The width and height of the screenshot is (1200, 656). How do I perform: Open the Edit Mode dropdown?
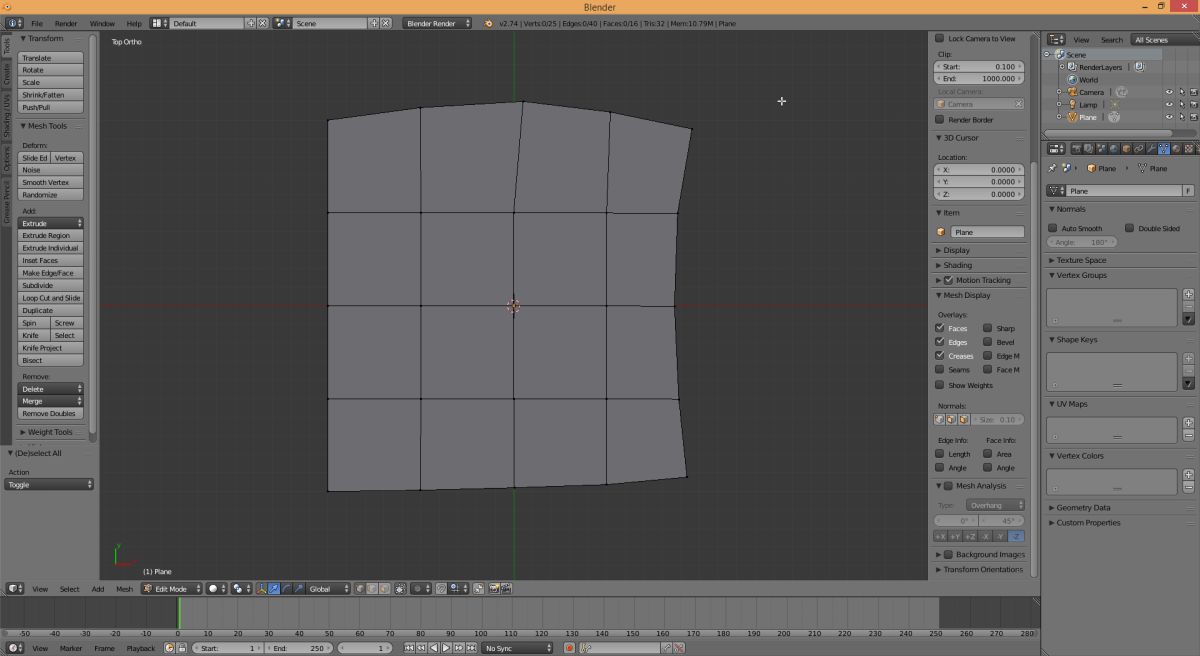[x=172, y=589]
